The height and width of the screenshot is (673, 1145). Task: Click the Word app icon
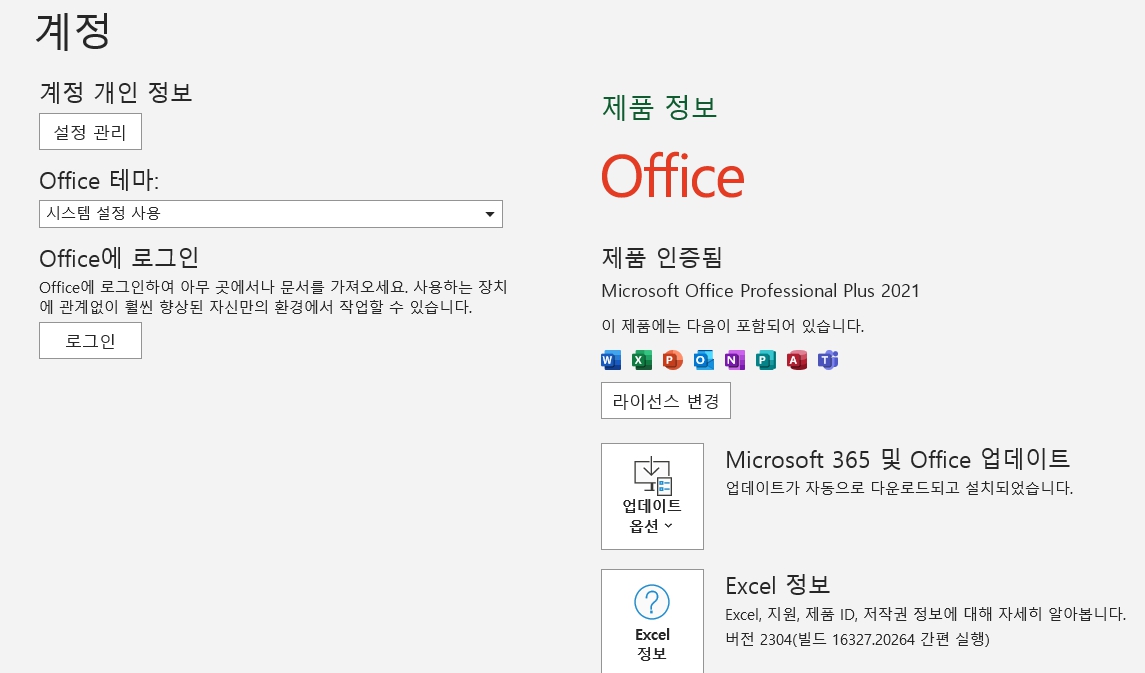(x=611, y=360)
